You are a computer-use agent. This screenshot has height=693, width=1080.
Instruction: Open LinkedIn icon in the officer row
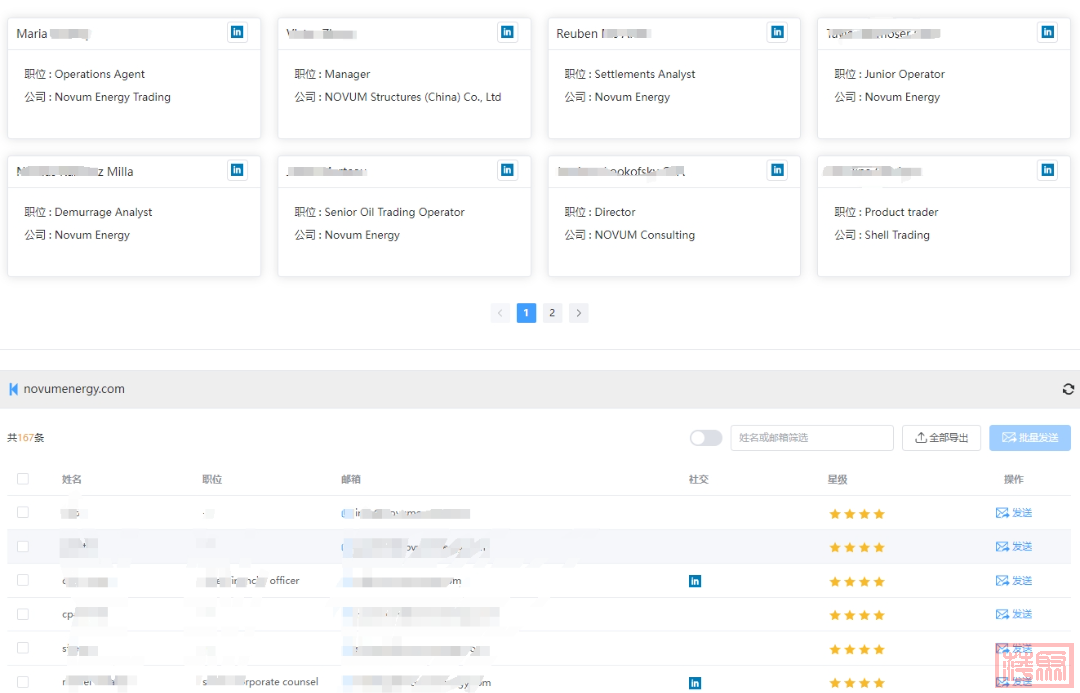pyautogui.click(x=695, y=581)
